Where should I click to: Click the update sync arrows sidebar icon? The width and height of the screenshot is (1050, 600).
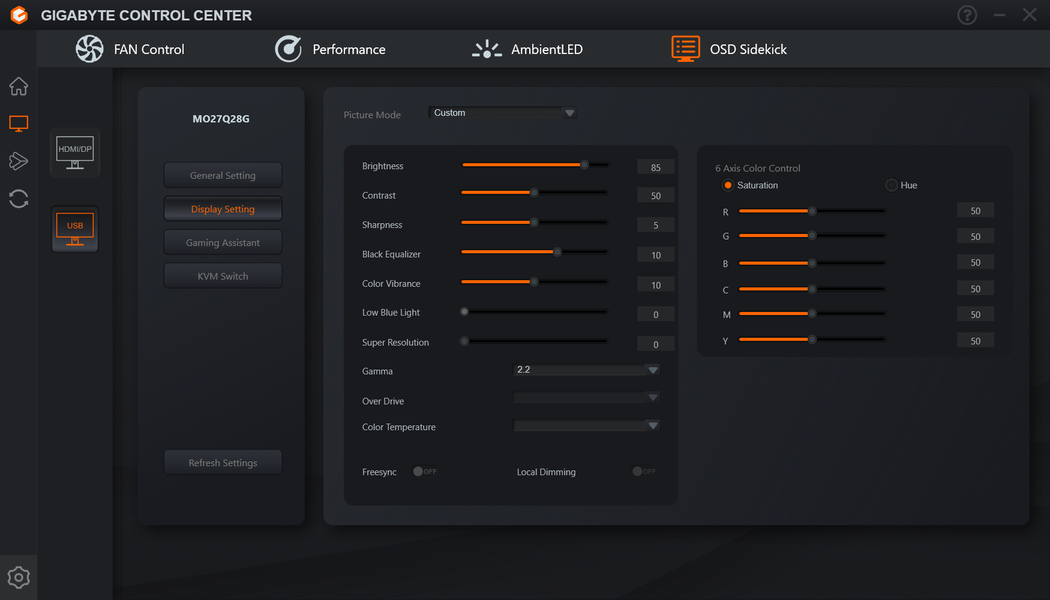click(19, 199)
